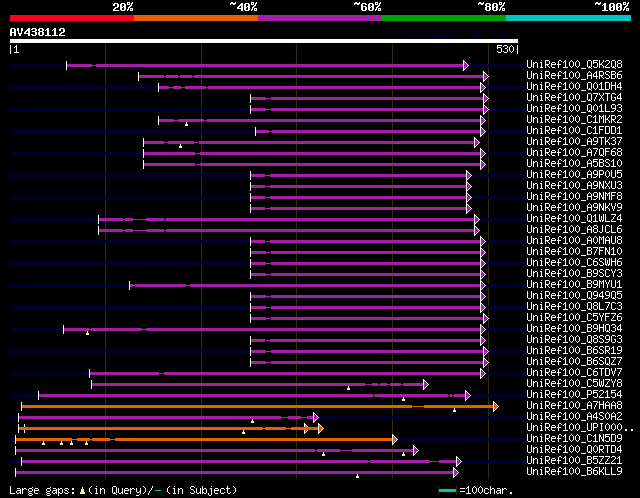640x498 pixels.
Task: Click the arrowhead ending the A4S0A2 alignment
Action: [x=316, y=418]
